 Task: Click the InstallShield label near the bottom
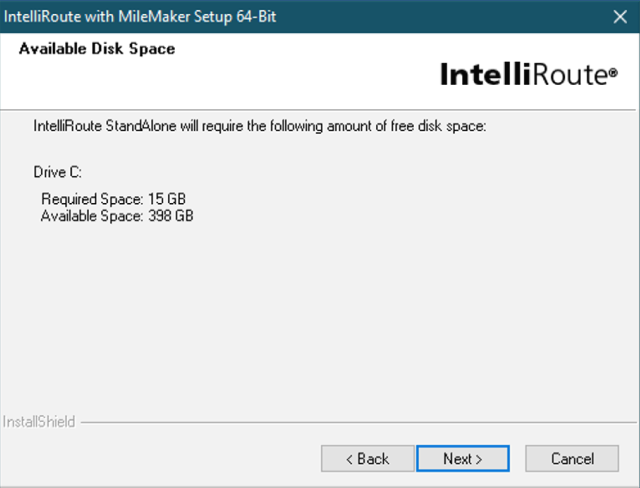pos(39,421)
